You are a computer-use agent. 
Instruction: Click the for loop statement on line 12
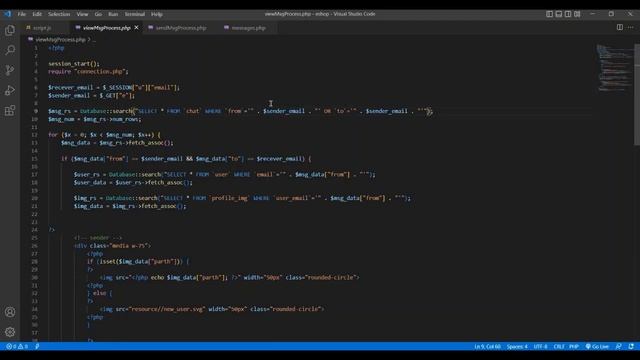(104, 135)
